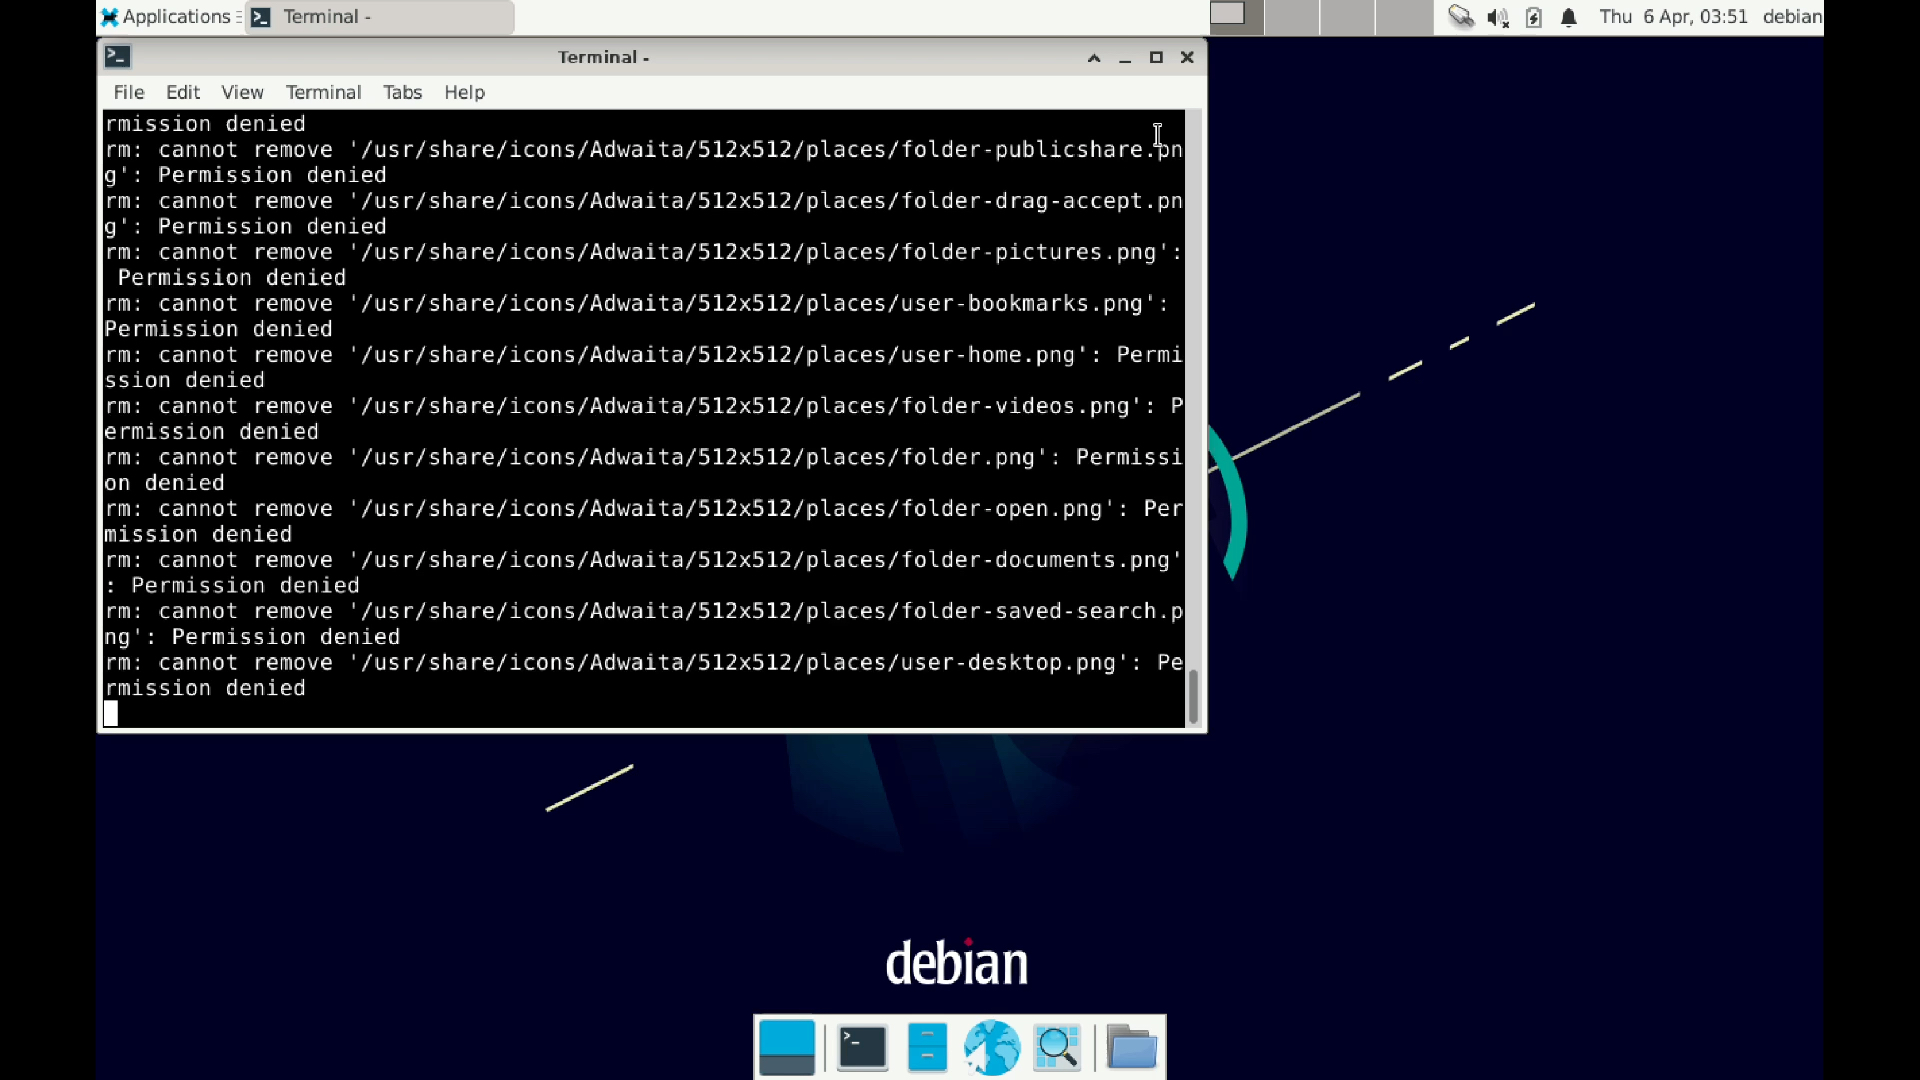Select the Terminal taskbar button
Viewport: 1920px width, 1080px height.
[380, 17]
